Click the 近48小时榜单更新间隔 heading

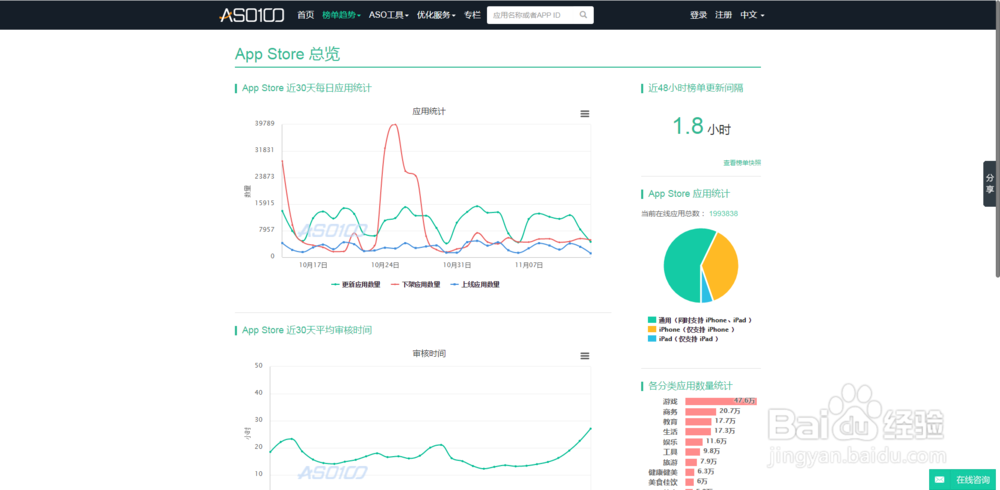pos(696,88)
